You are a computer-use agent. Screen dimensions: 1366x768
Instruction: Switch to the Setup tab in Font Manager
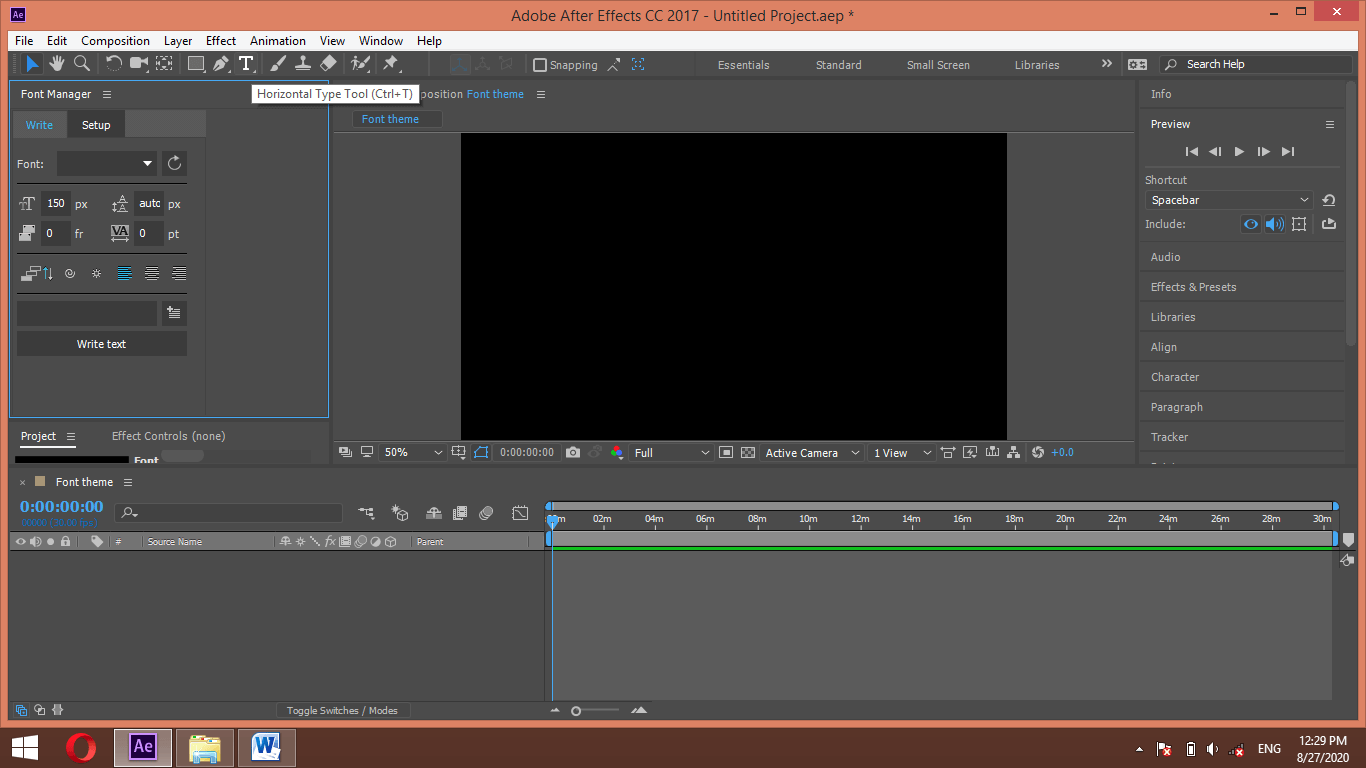pyautogui.click(x=96, y=124)
